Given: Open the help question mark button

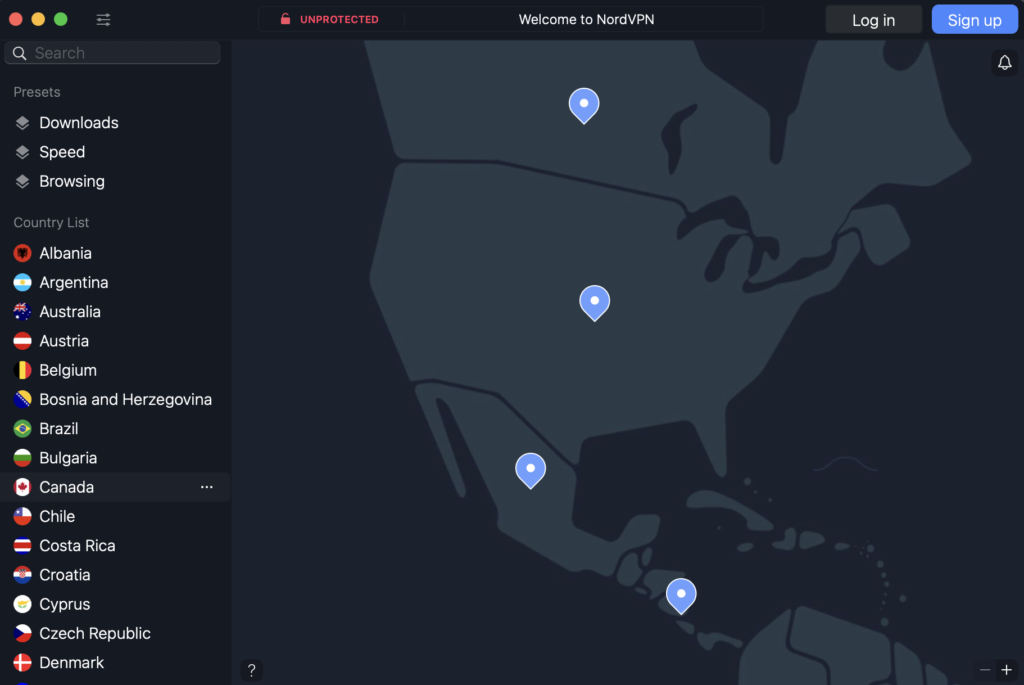Looking at the screenshot, I should pos(251,670).
